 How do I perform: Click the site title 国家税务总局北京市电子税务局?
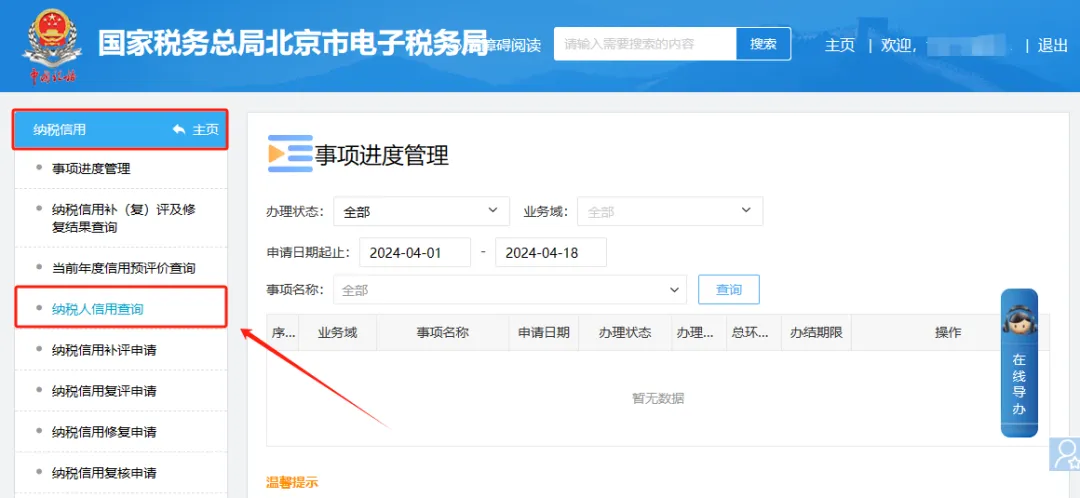292,43
